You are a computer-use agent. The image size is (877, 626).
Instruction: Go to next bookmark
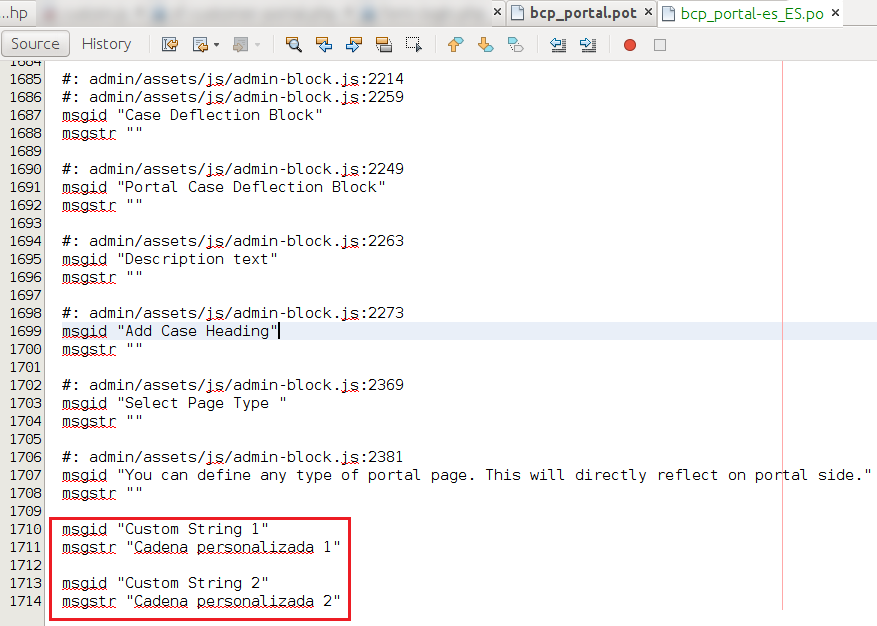pos(485,44)
